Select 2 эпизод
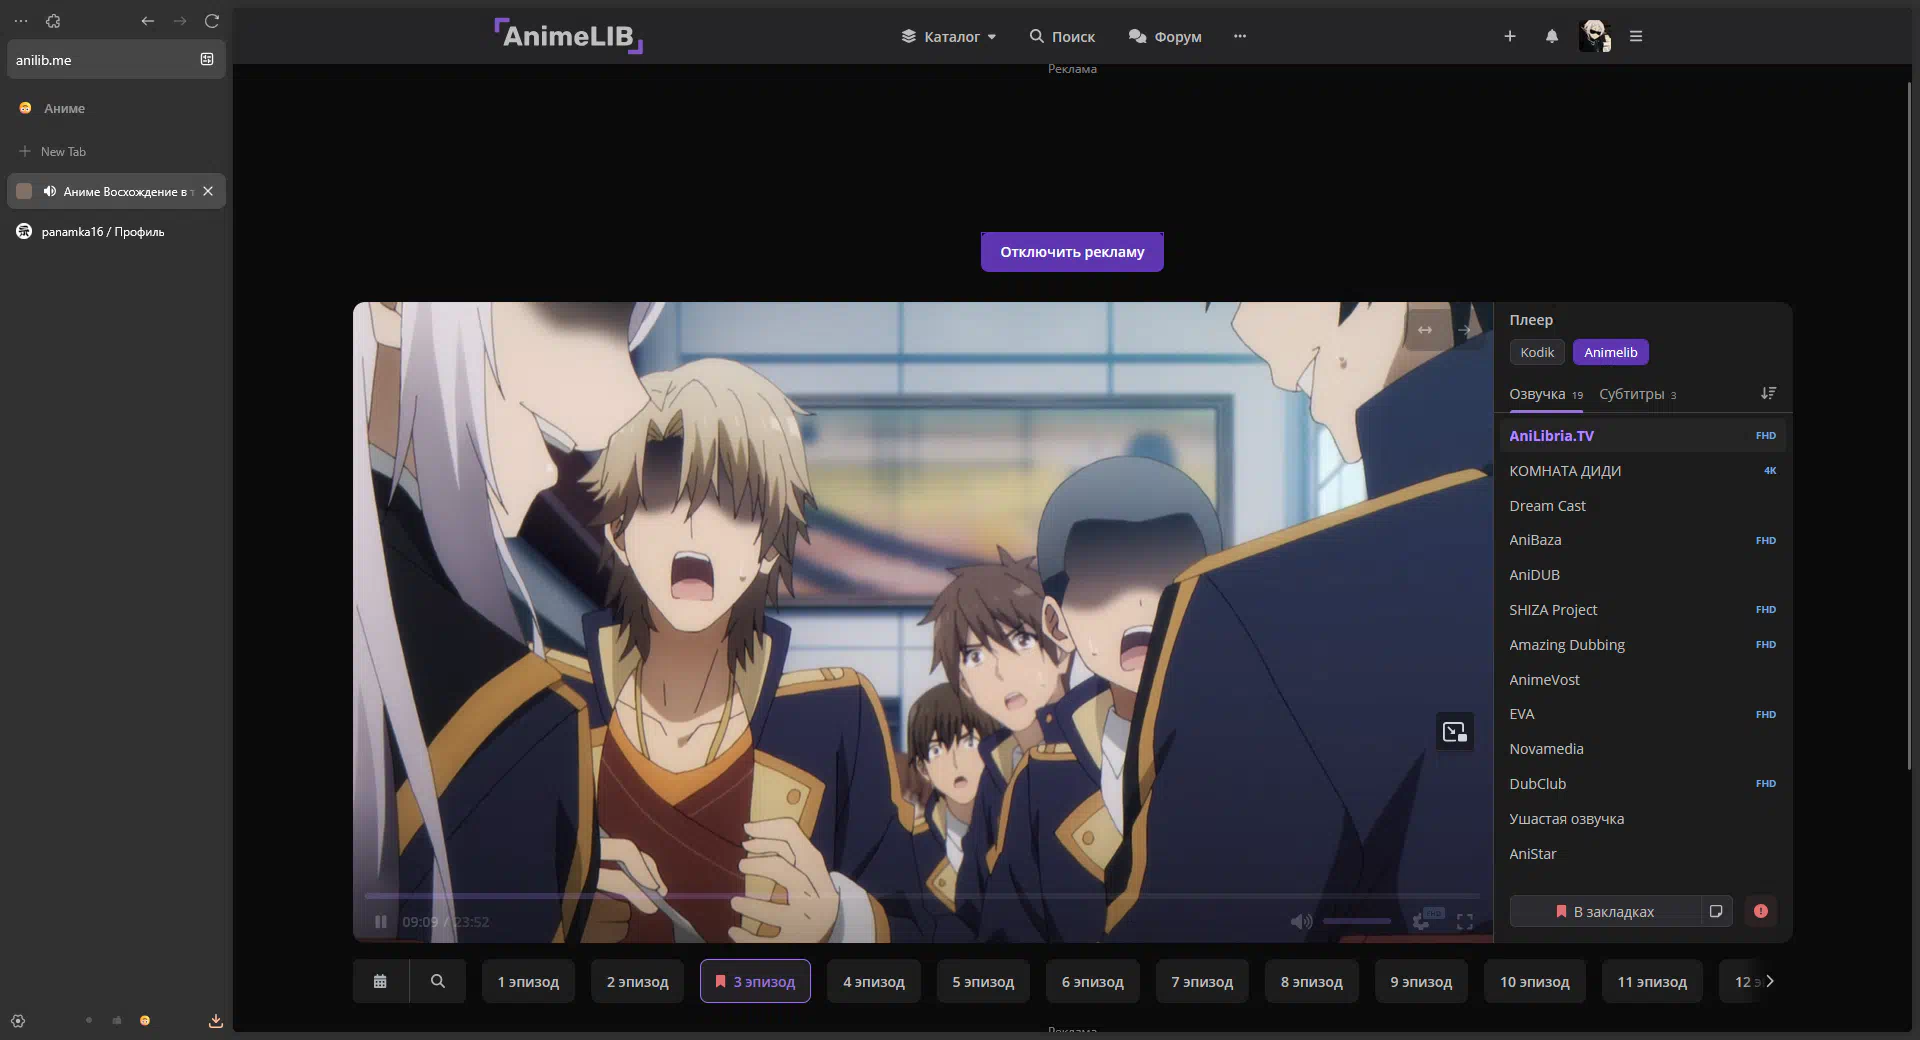This screenshot has width=1920, height=1040. (x=637, y=982)
